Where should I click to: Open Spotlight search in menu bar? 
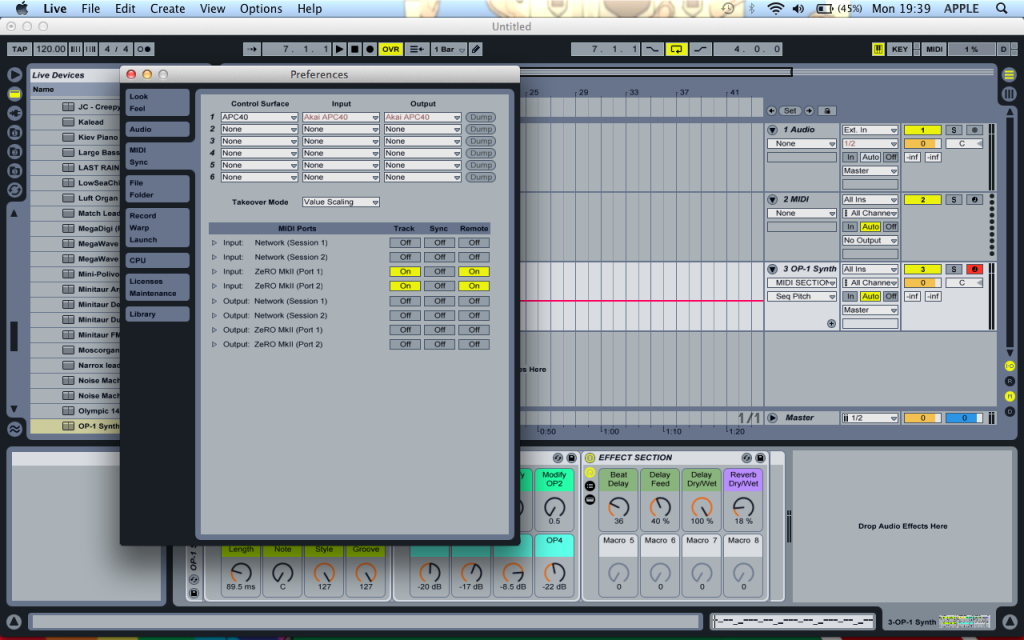(1001, 8)
